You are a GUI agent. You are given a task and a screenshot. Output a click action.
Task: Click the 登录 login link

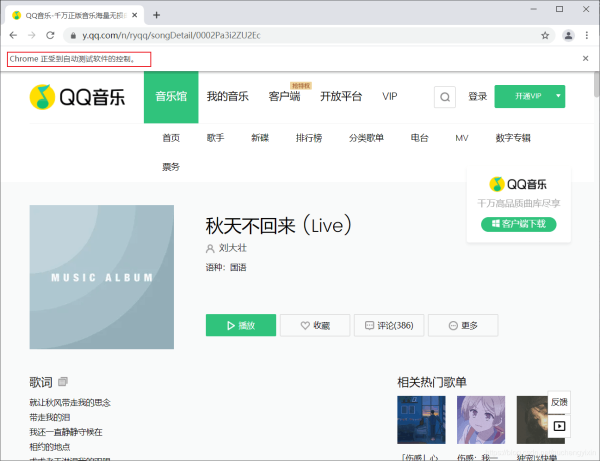point(477,97)
